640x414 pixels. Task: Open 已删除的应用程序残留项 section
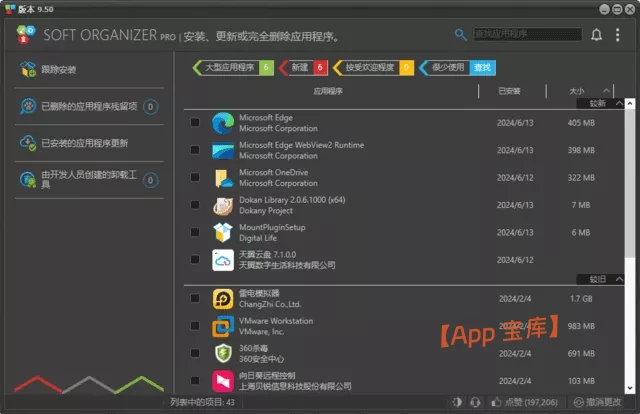[89, 107]
